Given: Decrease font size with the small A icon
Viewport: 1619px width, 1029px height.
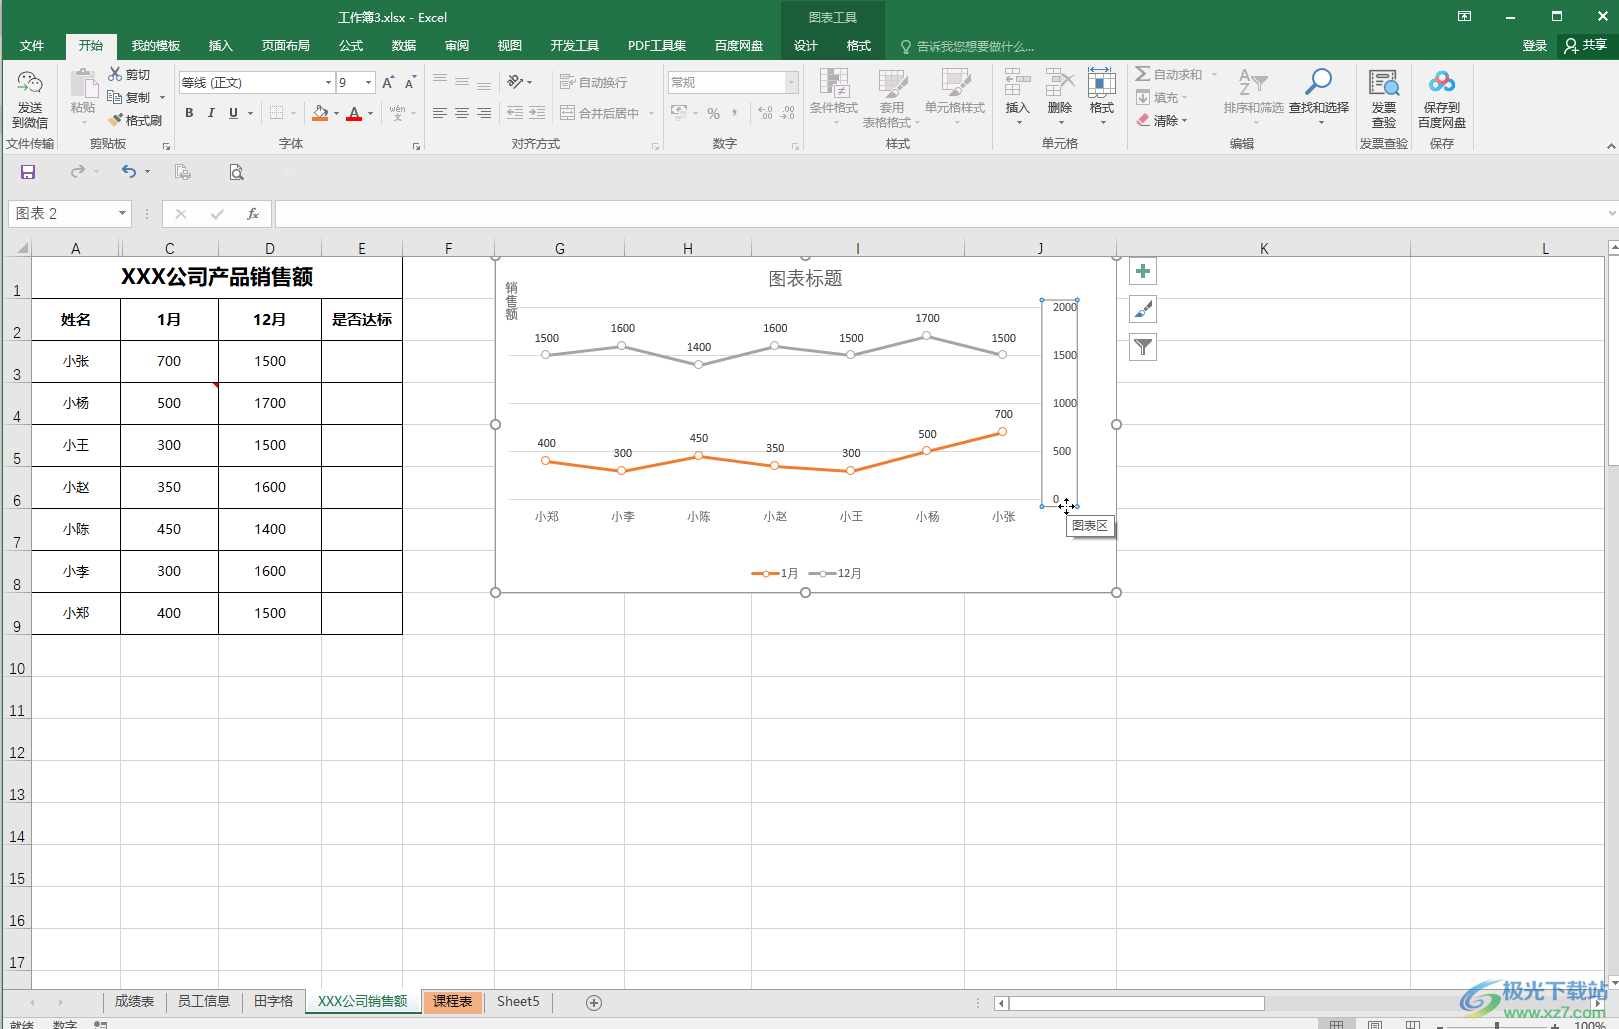Looking at the screenshot, I should [x=410, y=82].
